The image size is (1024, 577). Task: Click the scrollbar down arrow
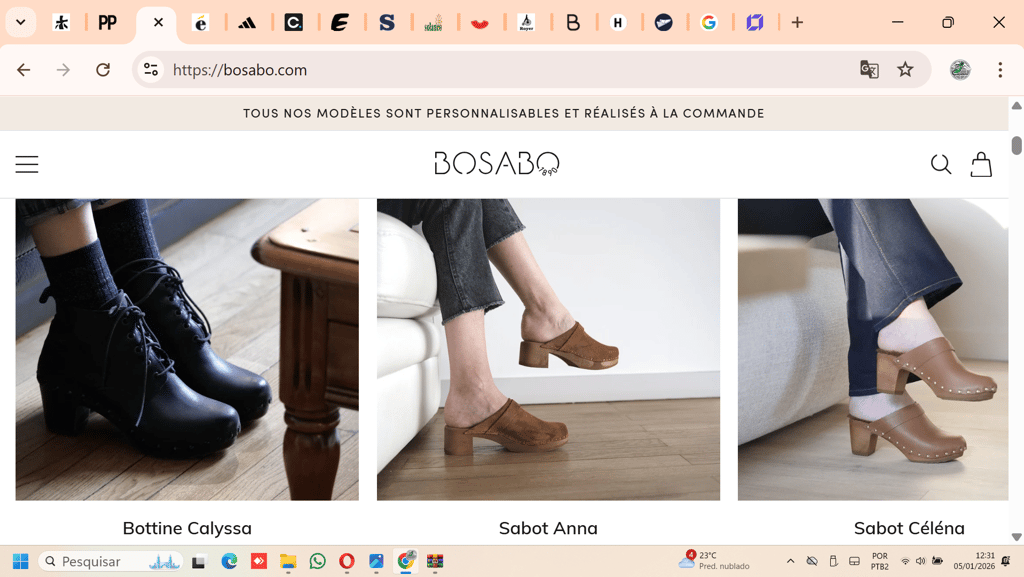1016,537
